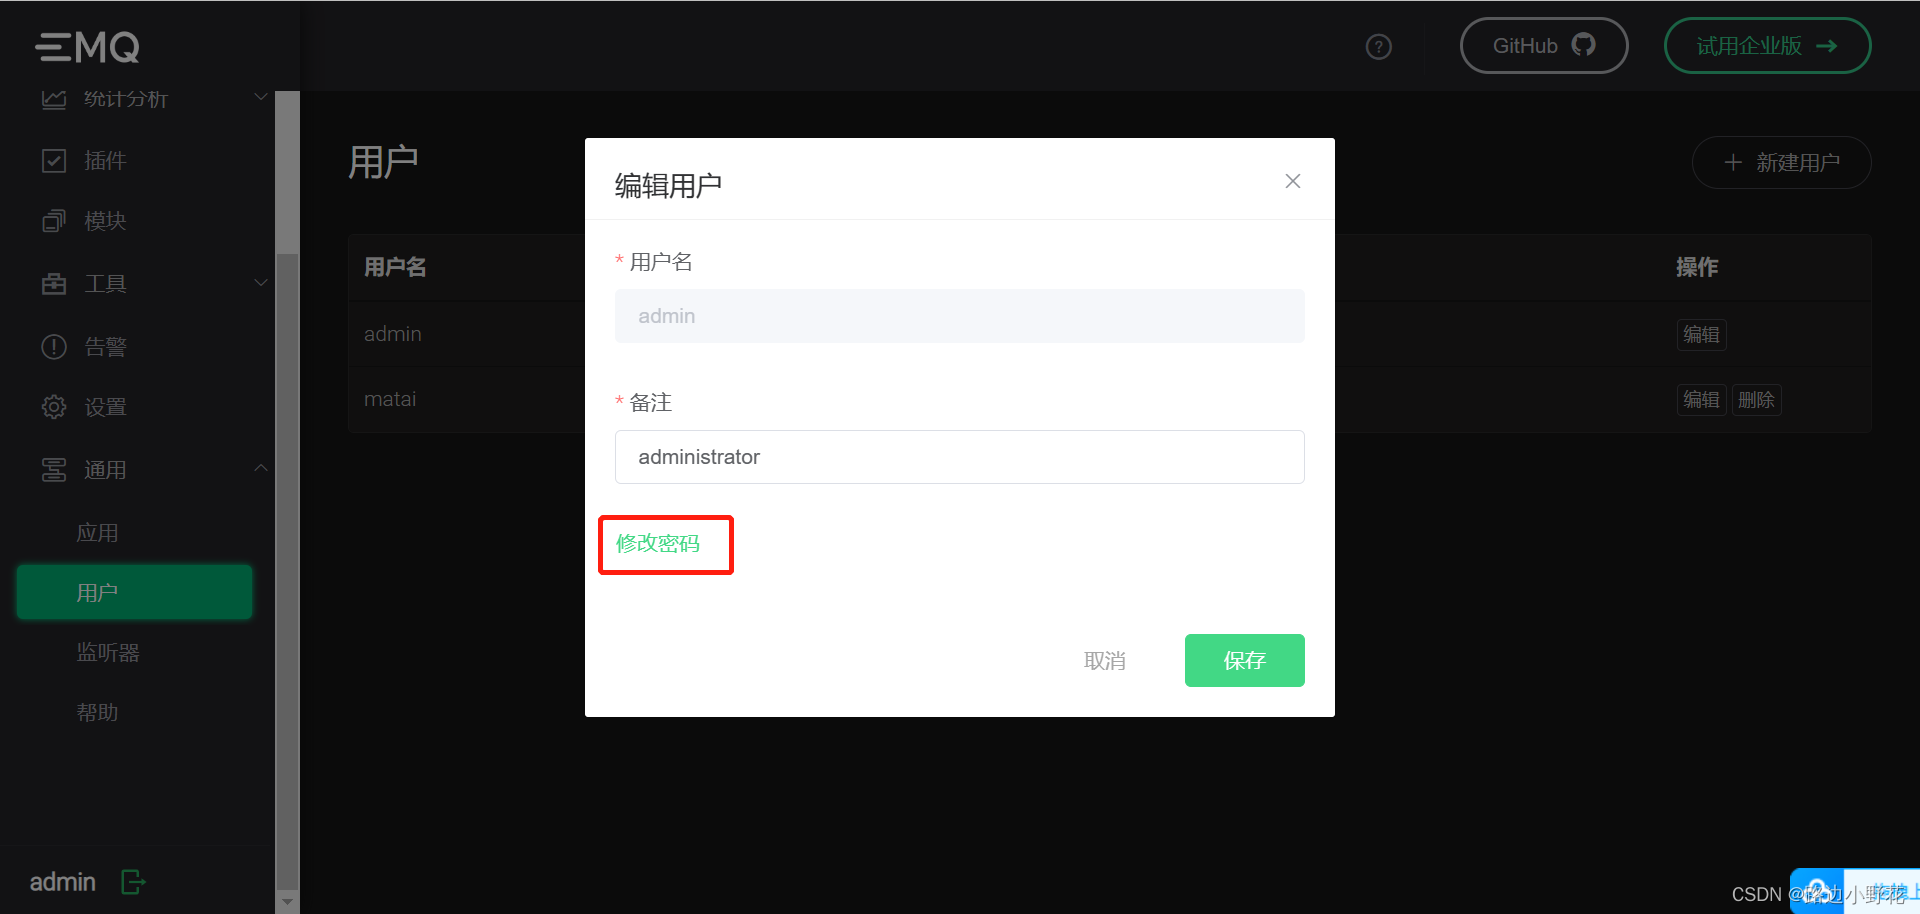The image size is (1920, 914).
Task: Collapse the general menu chevron
Action: pos(261,468)
